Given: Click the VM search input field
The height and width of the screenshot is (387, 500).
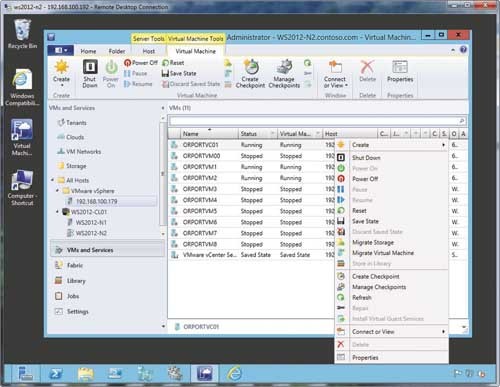Looking at the screenshot, I should (x=313, y=121).
